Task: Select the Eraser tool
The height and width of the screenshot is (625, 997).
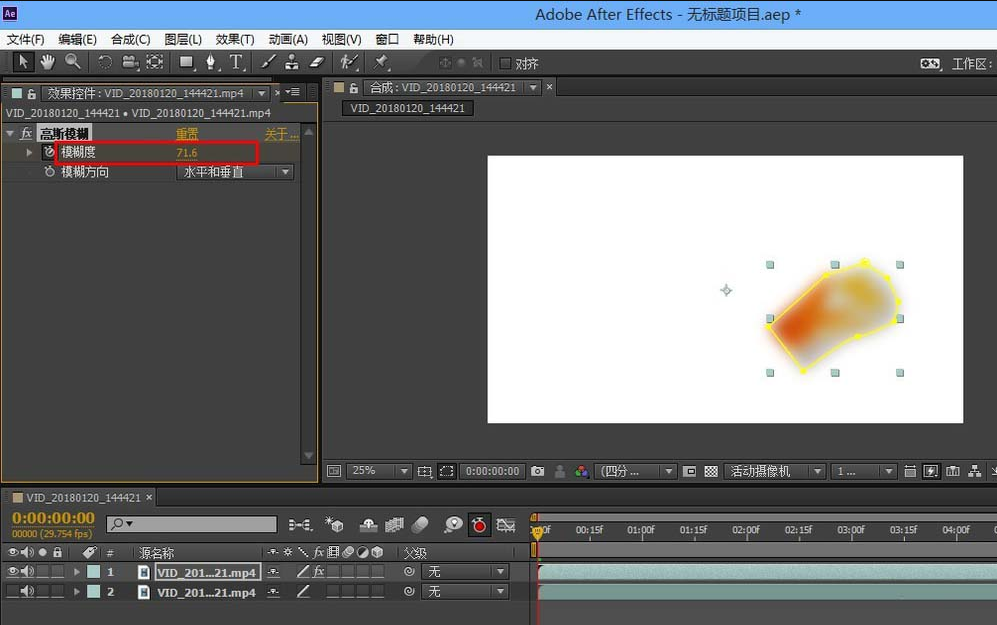Action: pyautogui.click(x=317, y=62)
